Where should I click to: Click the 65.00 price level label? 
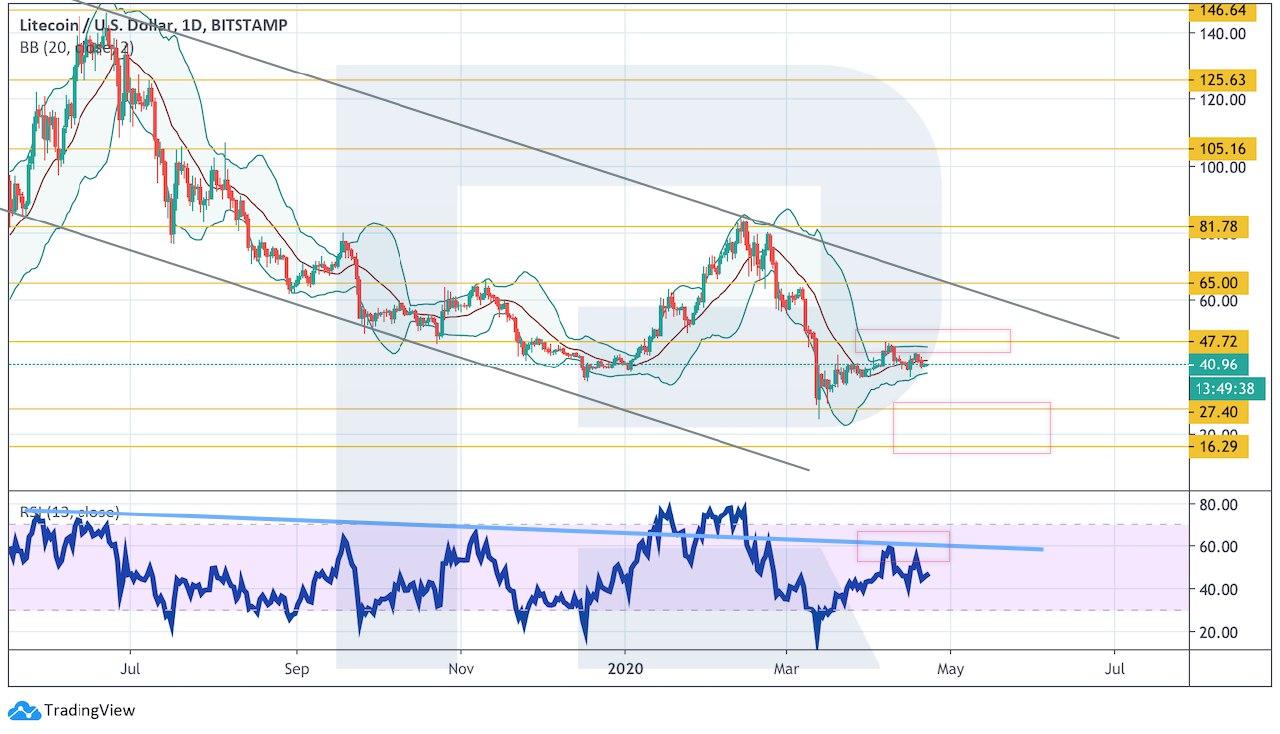pyautogui.click(x=1216, y=283)
